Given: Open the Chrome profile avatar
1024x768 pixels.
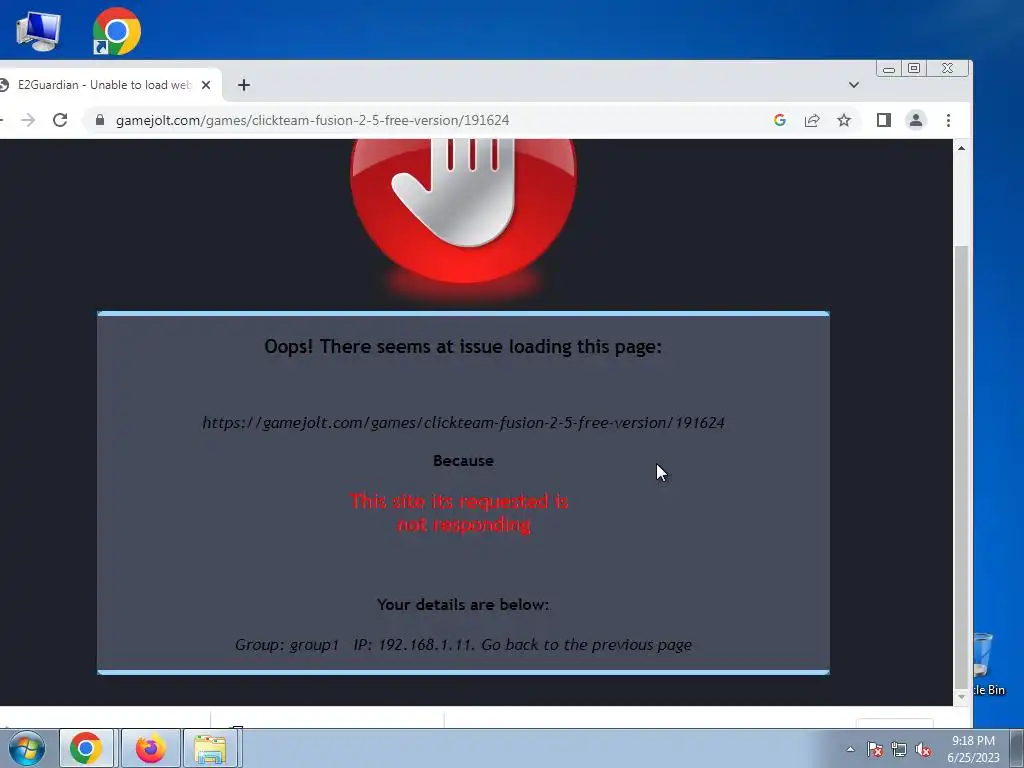Looking at the screenshot, I should tap(916, 120).
